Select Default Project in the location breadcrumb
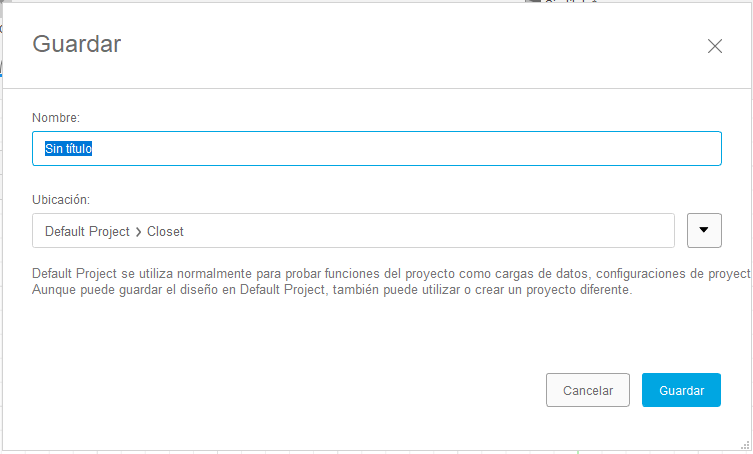The width and height of the screenshot is (753, 454). click(x=87, y=231)
